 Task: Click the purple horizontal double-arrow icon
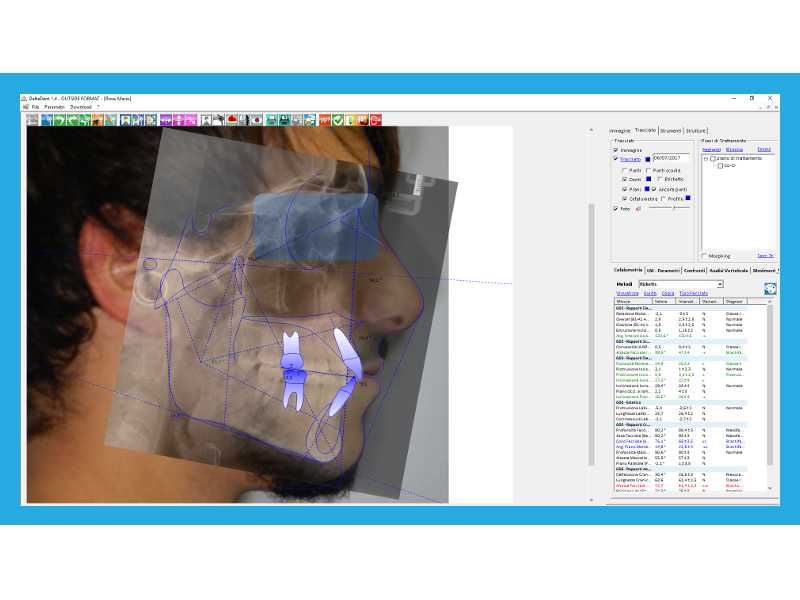pyautogui.click(x=165, y=120)
